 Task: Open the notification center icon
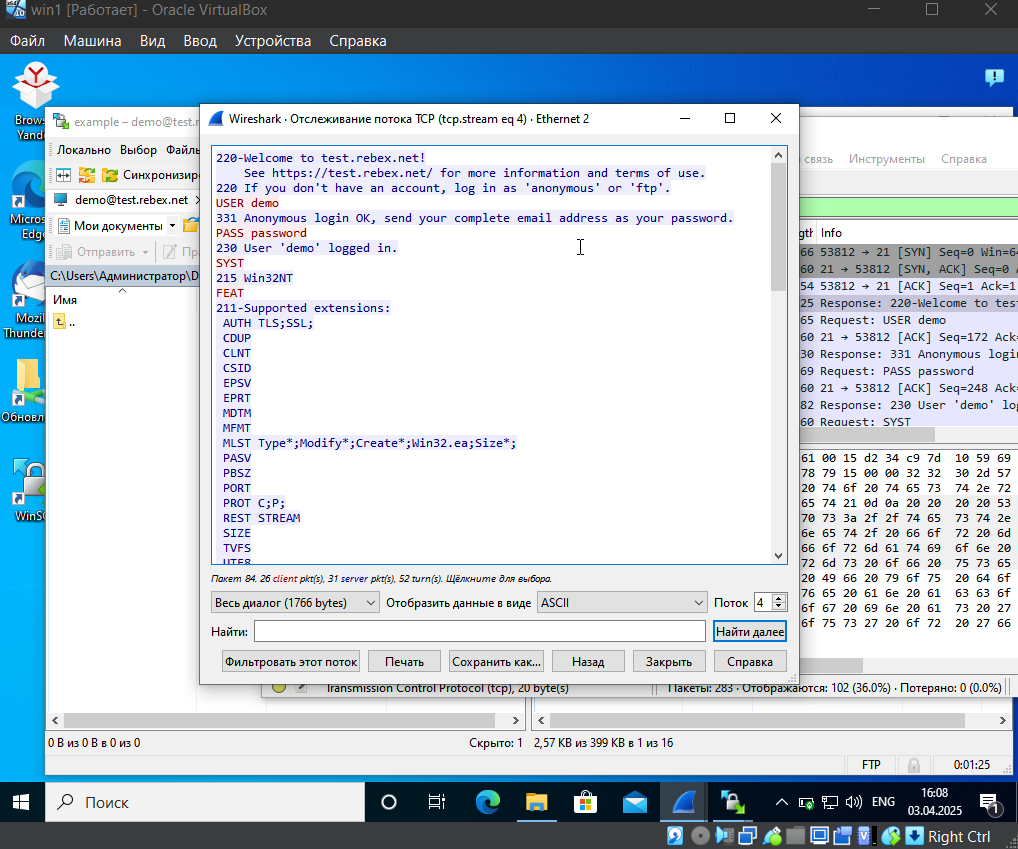pyautogui.click(x=989, y=804)
